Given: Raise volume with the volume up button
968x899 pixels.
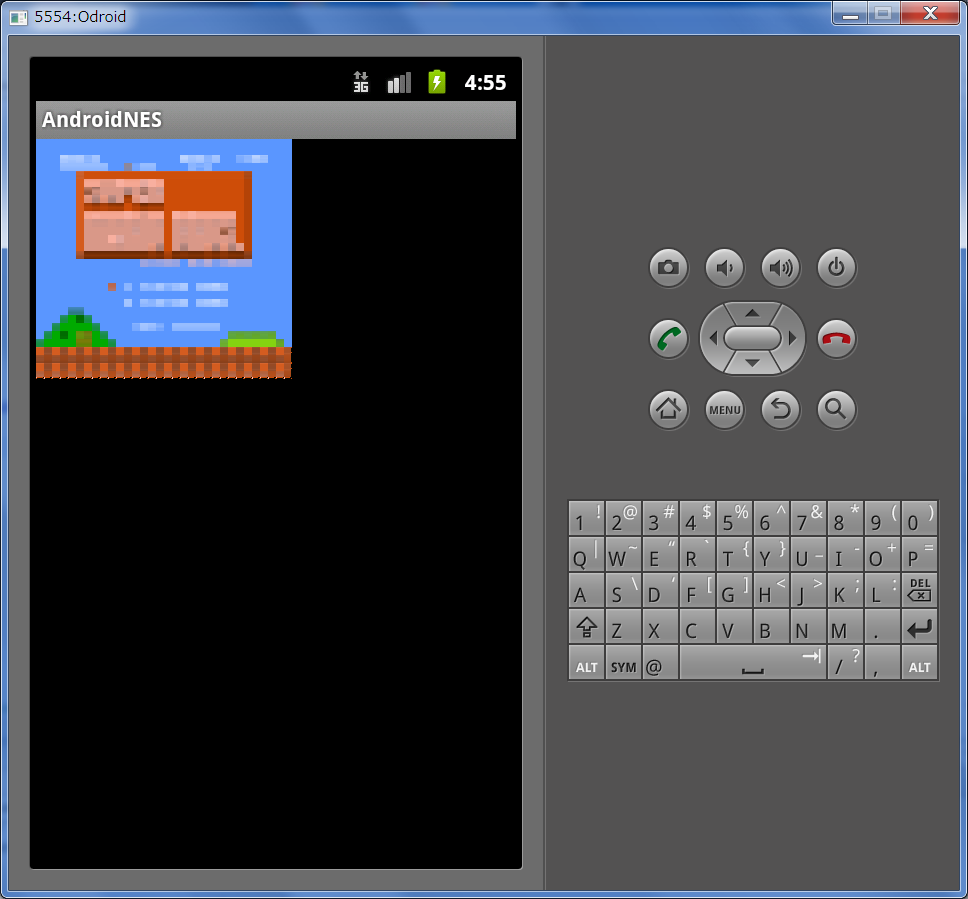Looking at the screenshot, I should pyautogui.click(x=780, y=267).
